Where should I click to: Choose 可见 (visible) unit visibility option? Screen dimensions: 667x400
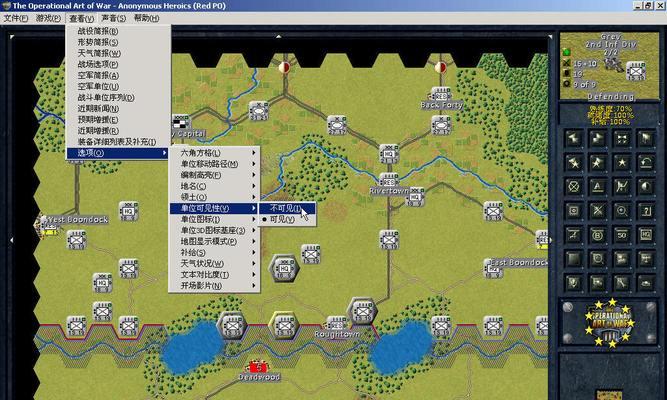tap(287, 219)
